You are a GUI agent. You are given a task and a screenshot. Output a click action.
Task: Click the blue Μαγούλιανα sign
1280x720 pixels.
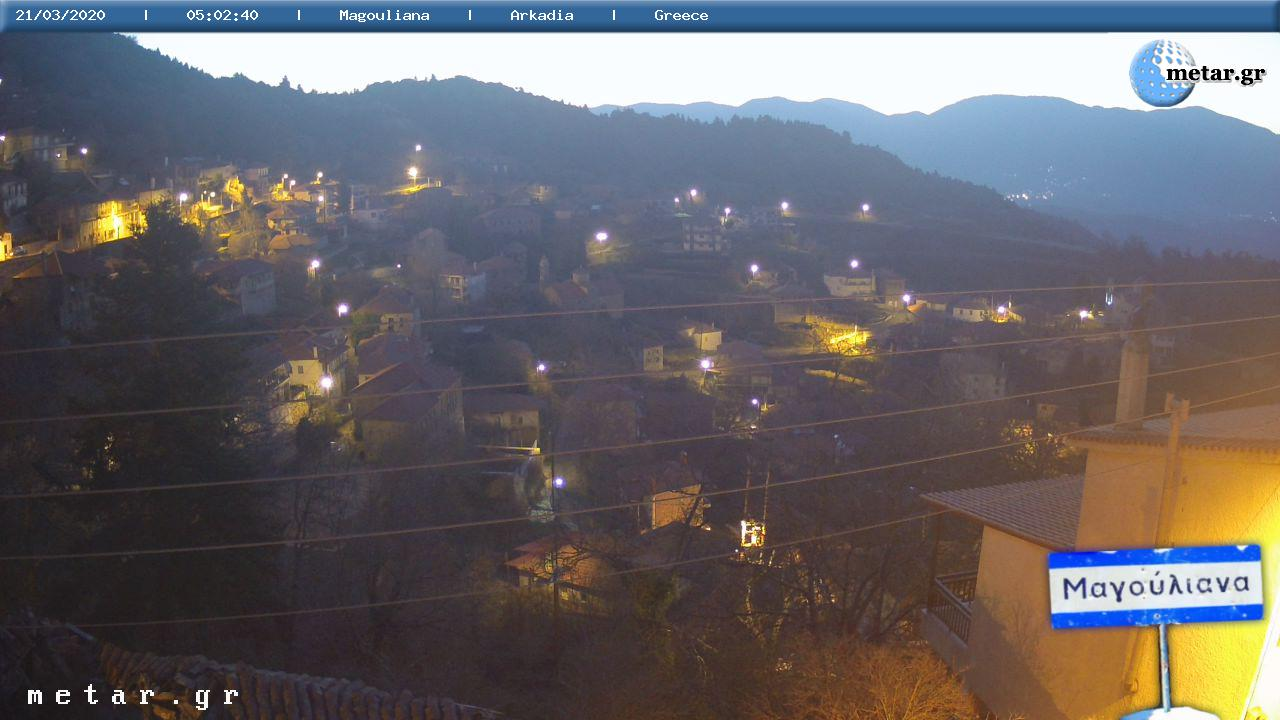(x=1155, y=586)
